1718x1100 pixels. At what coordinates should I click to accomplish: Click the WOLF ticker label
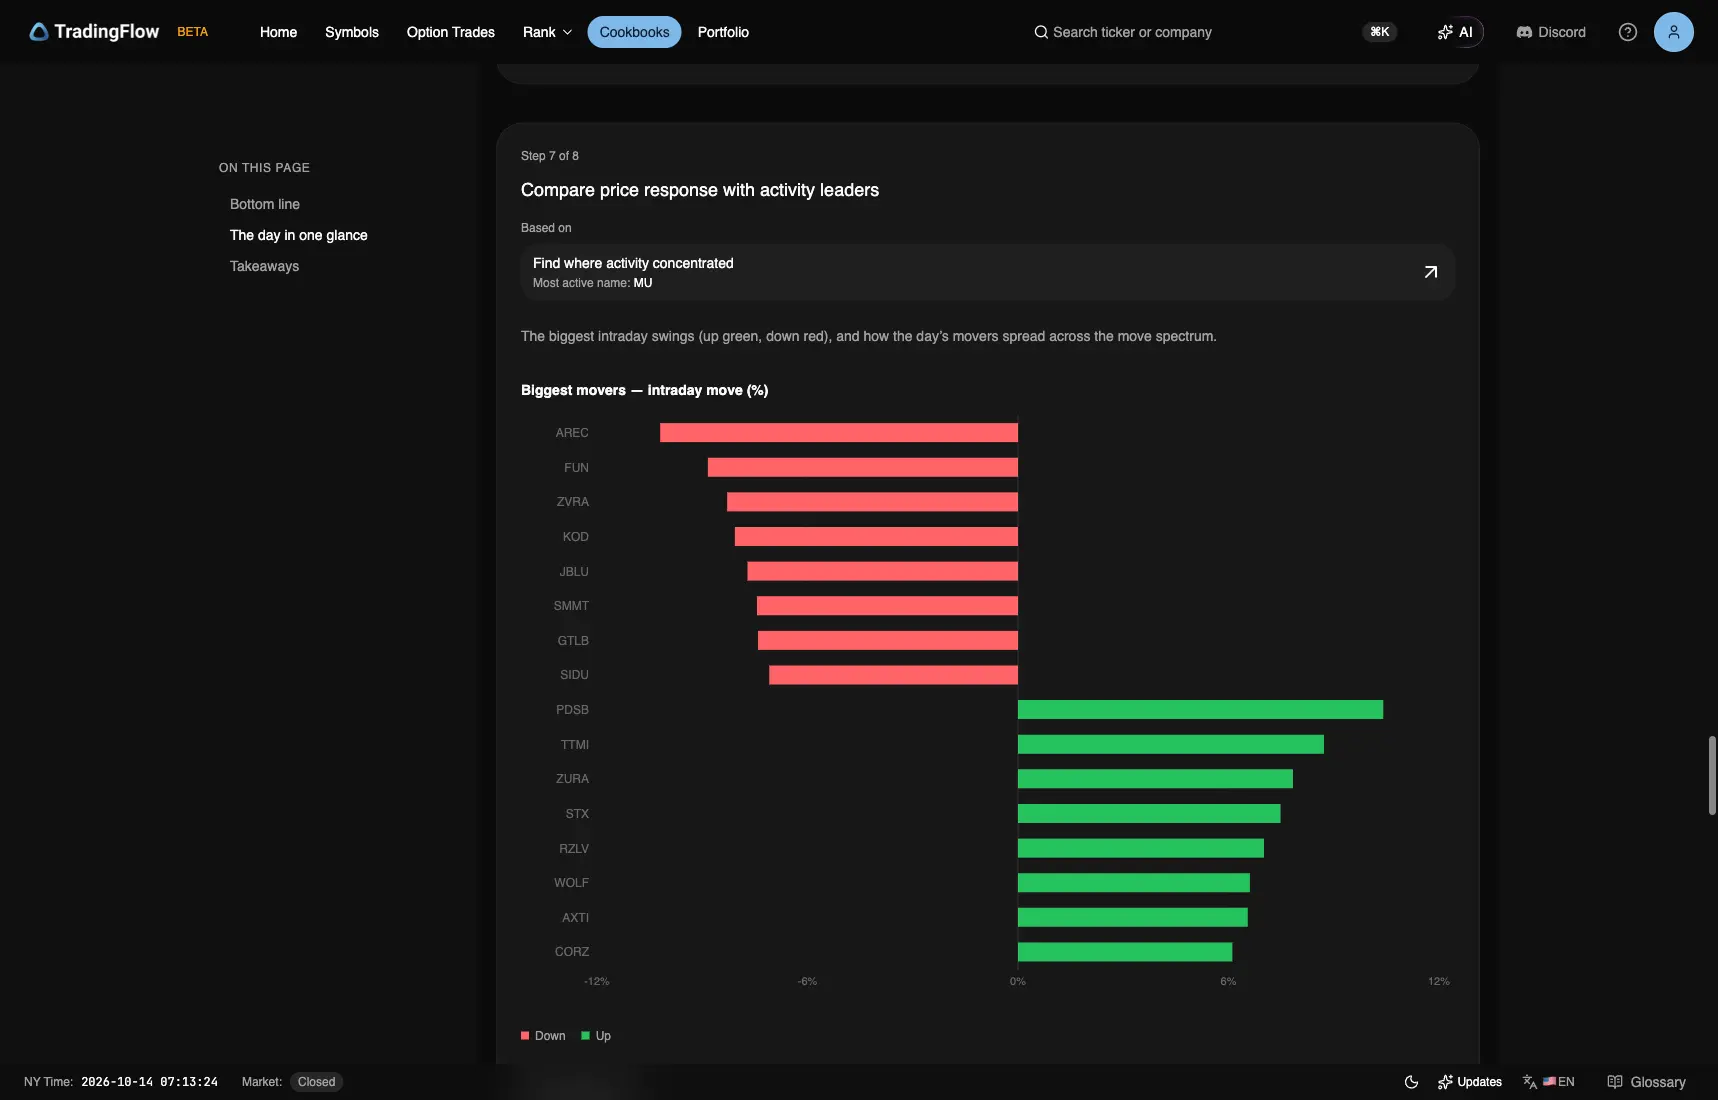[572, 883]
